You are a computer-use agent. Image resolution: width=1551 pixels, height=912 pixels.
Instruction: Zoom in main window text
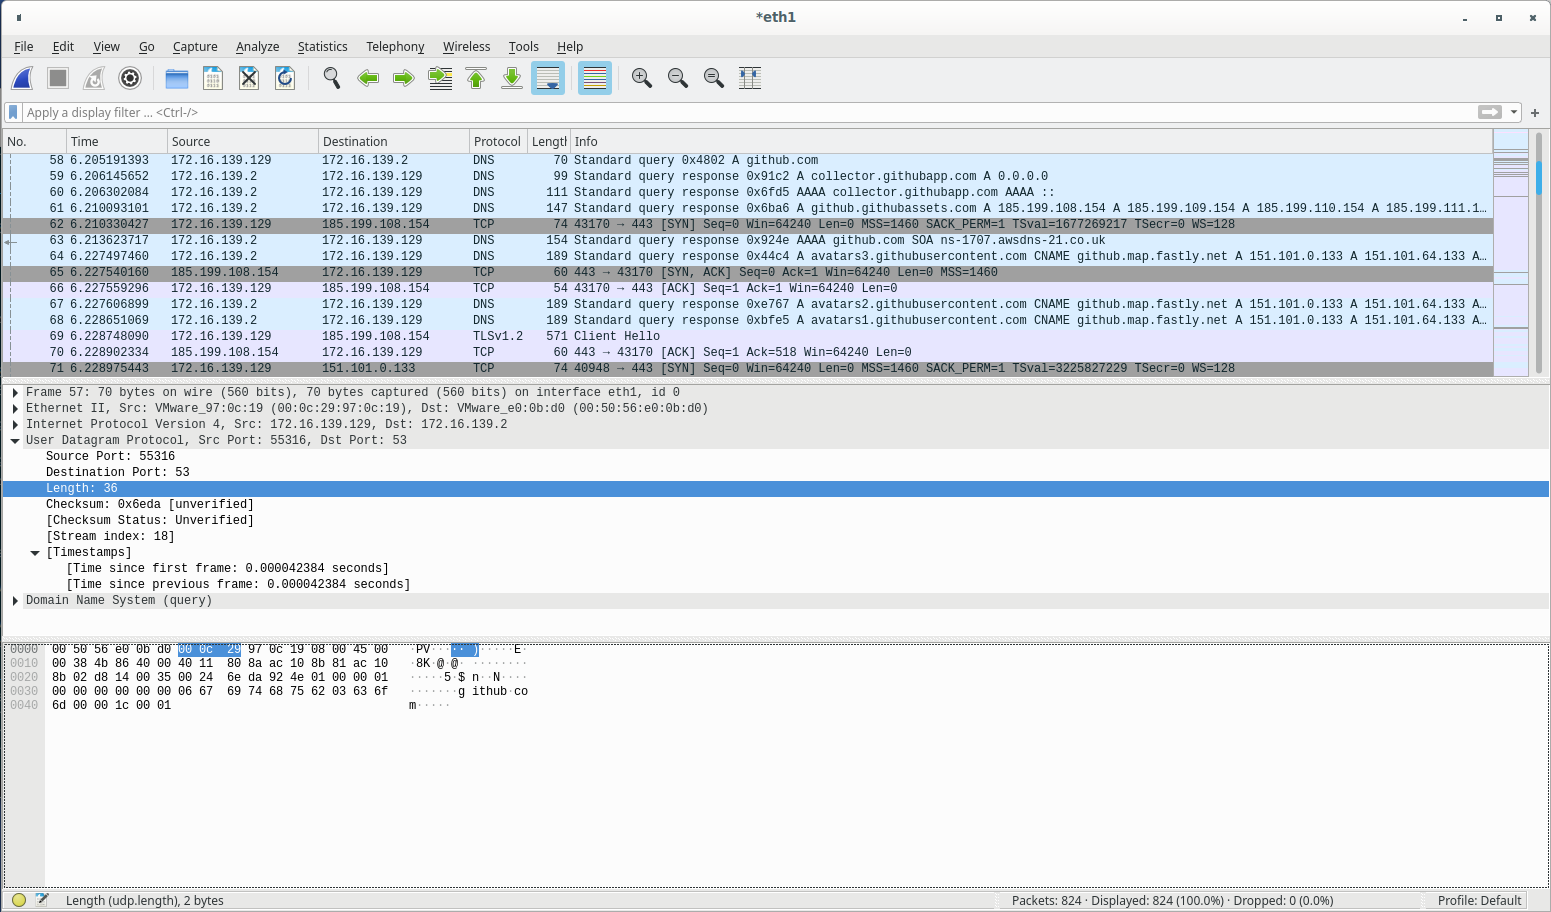[x=642, y=78]
